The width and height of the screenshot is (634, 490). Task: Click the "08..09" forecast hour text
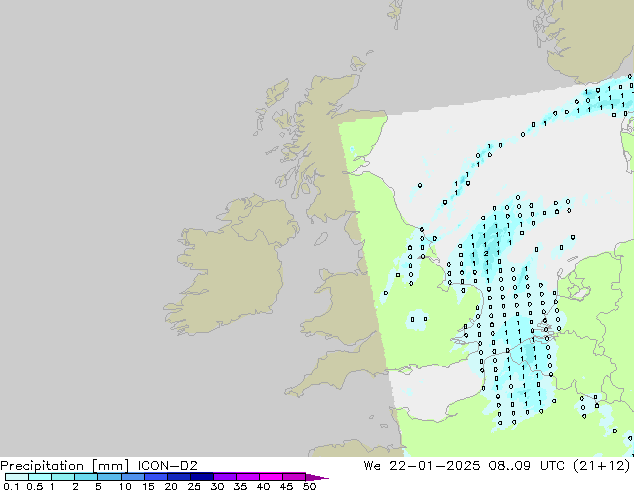click(509, 466)
